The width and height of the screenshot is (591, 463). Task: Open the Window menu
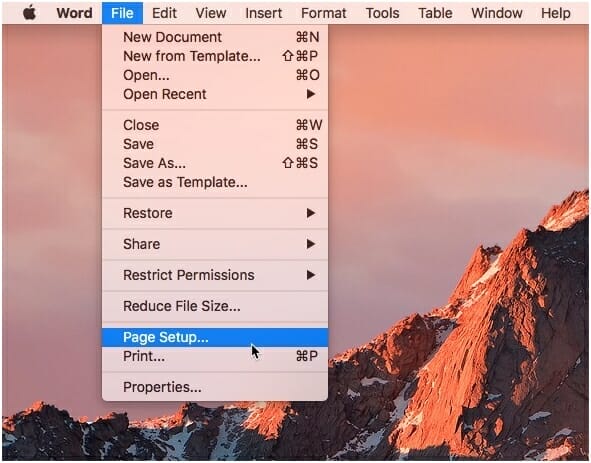tap(497, 13)
